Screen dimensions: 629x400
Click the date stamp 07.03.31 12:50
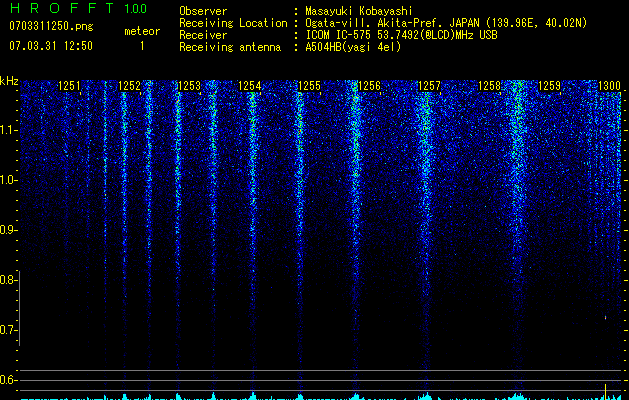51,46
